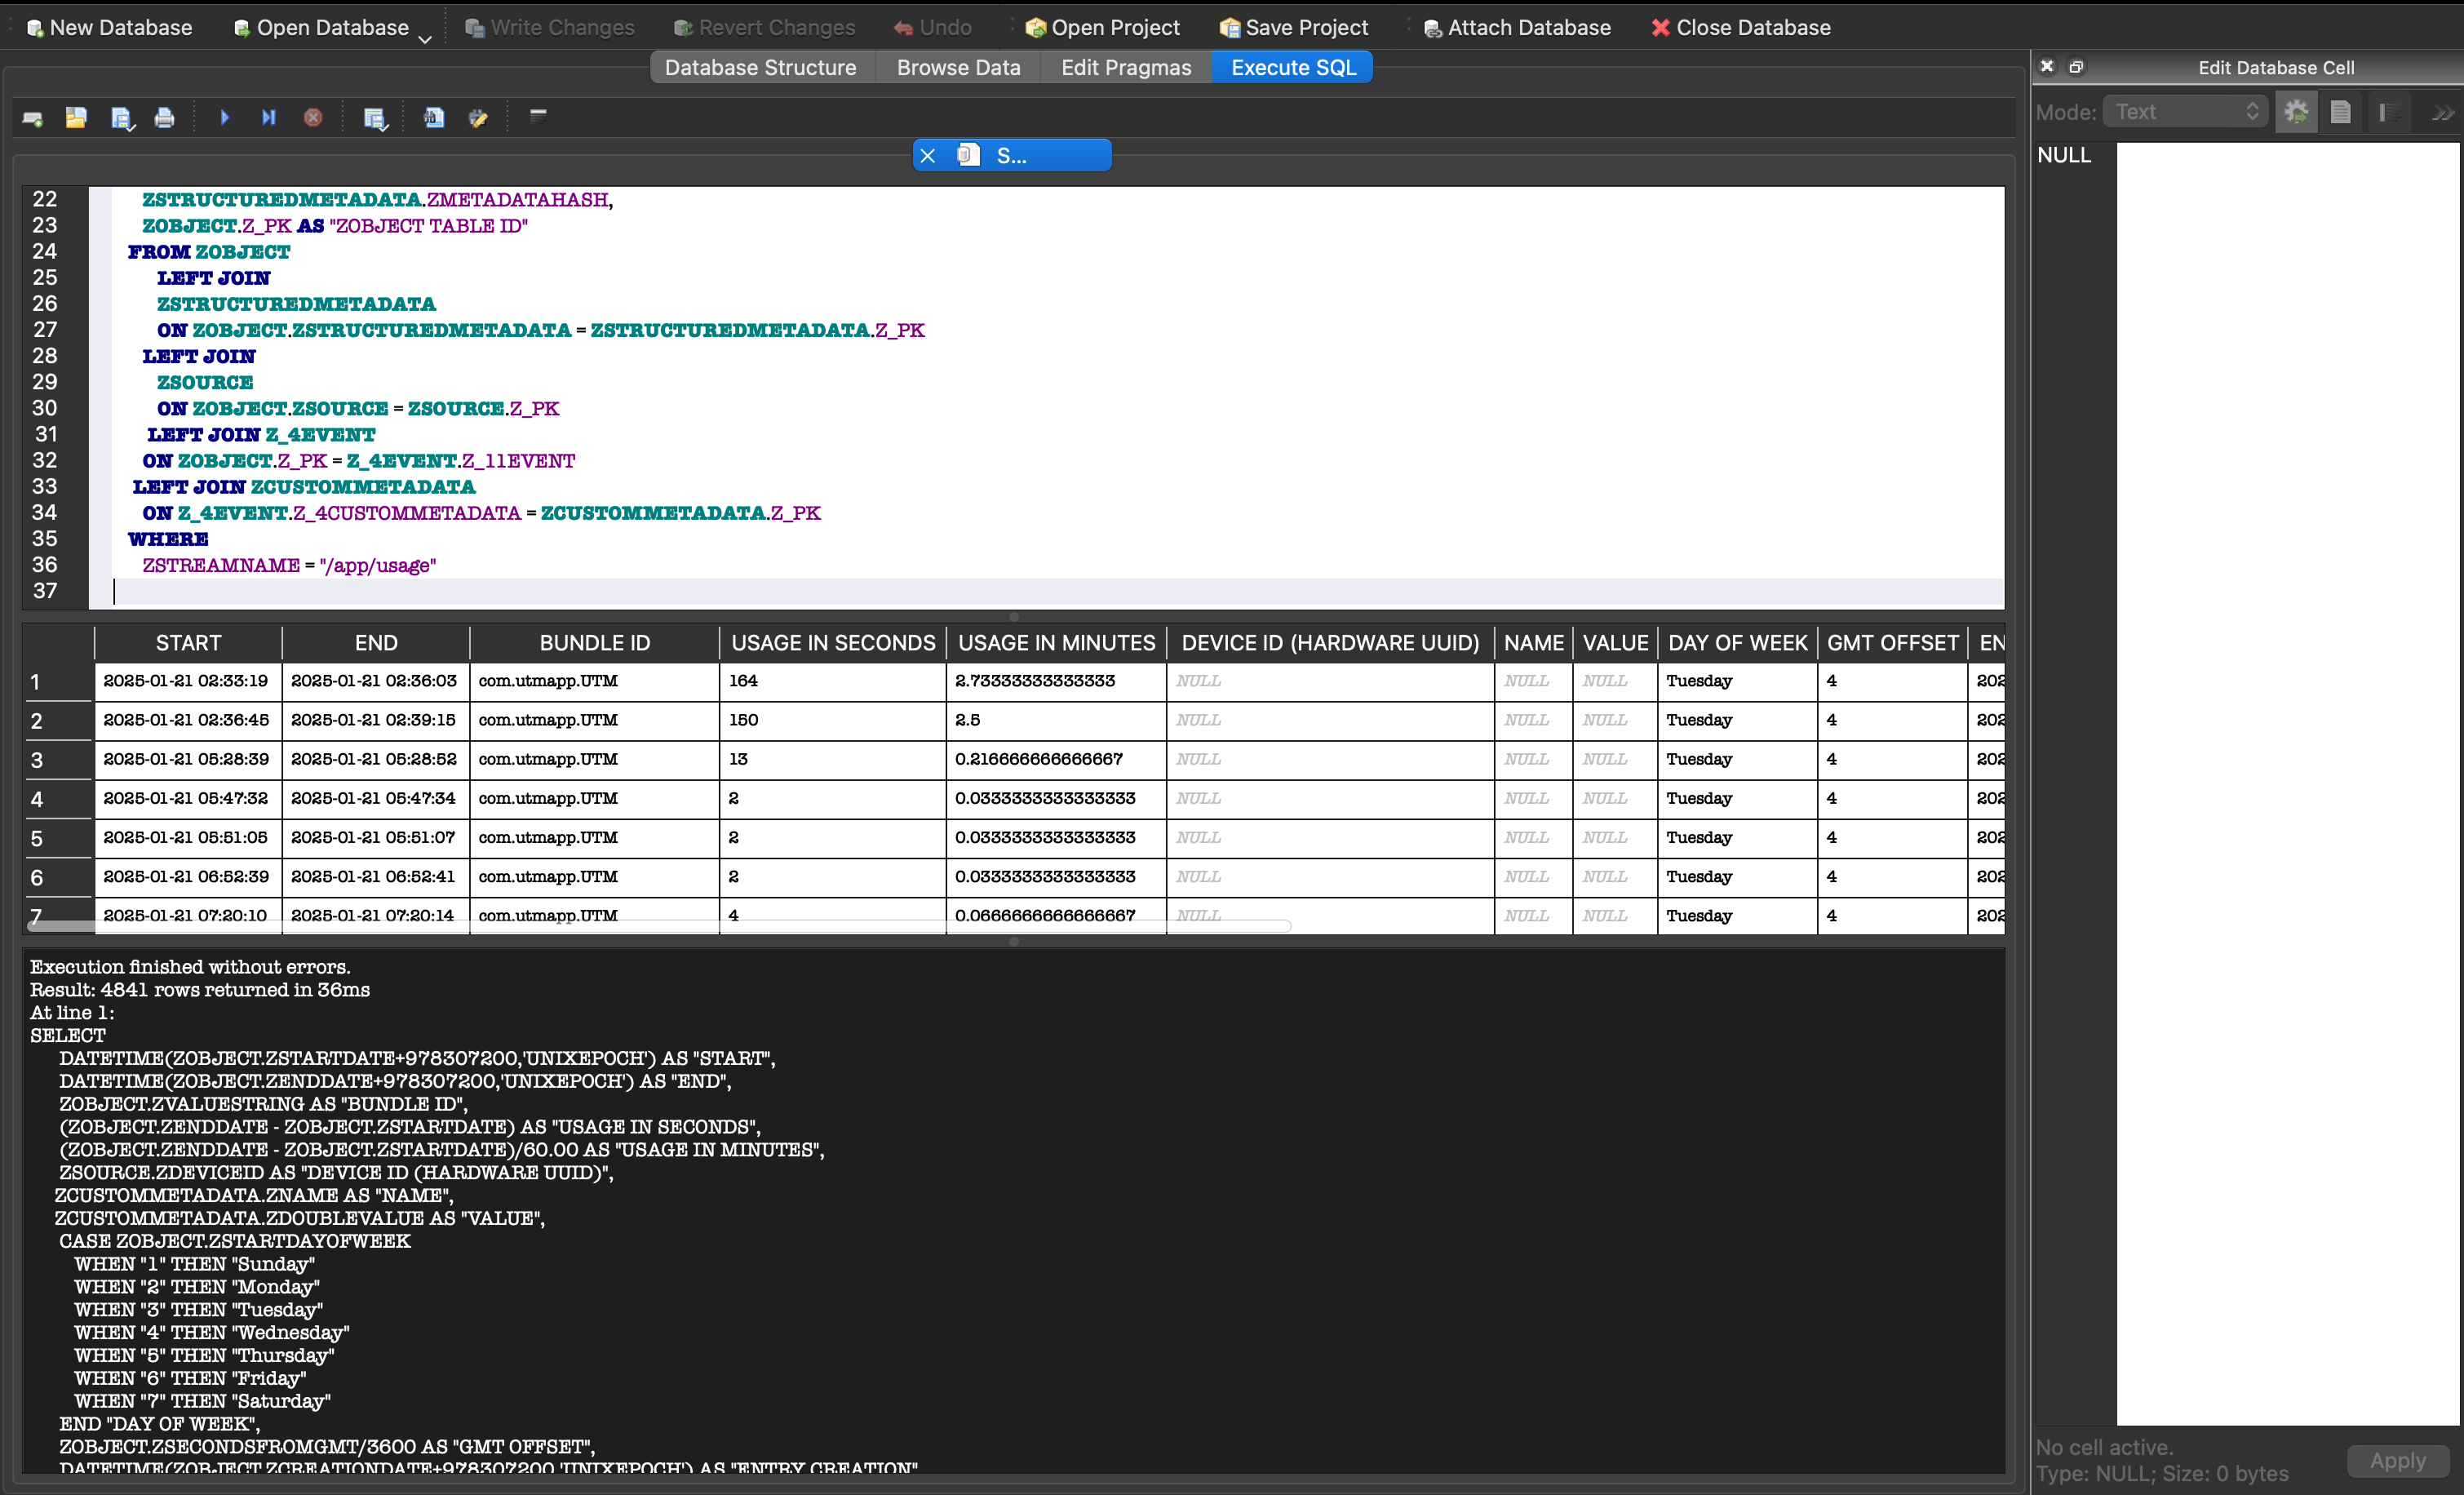Expand hidden cell editor tools chevron
This screenshot has width=2464, height=1495.
[x=2442, y=113]
